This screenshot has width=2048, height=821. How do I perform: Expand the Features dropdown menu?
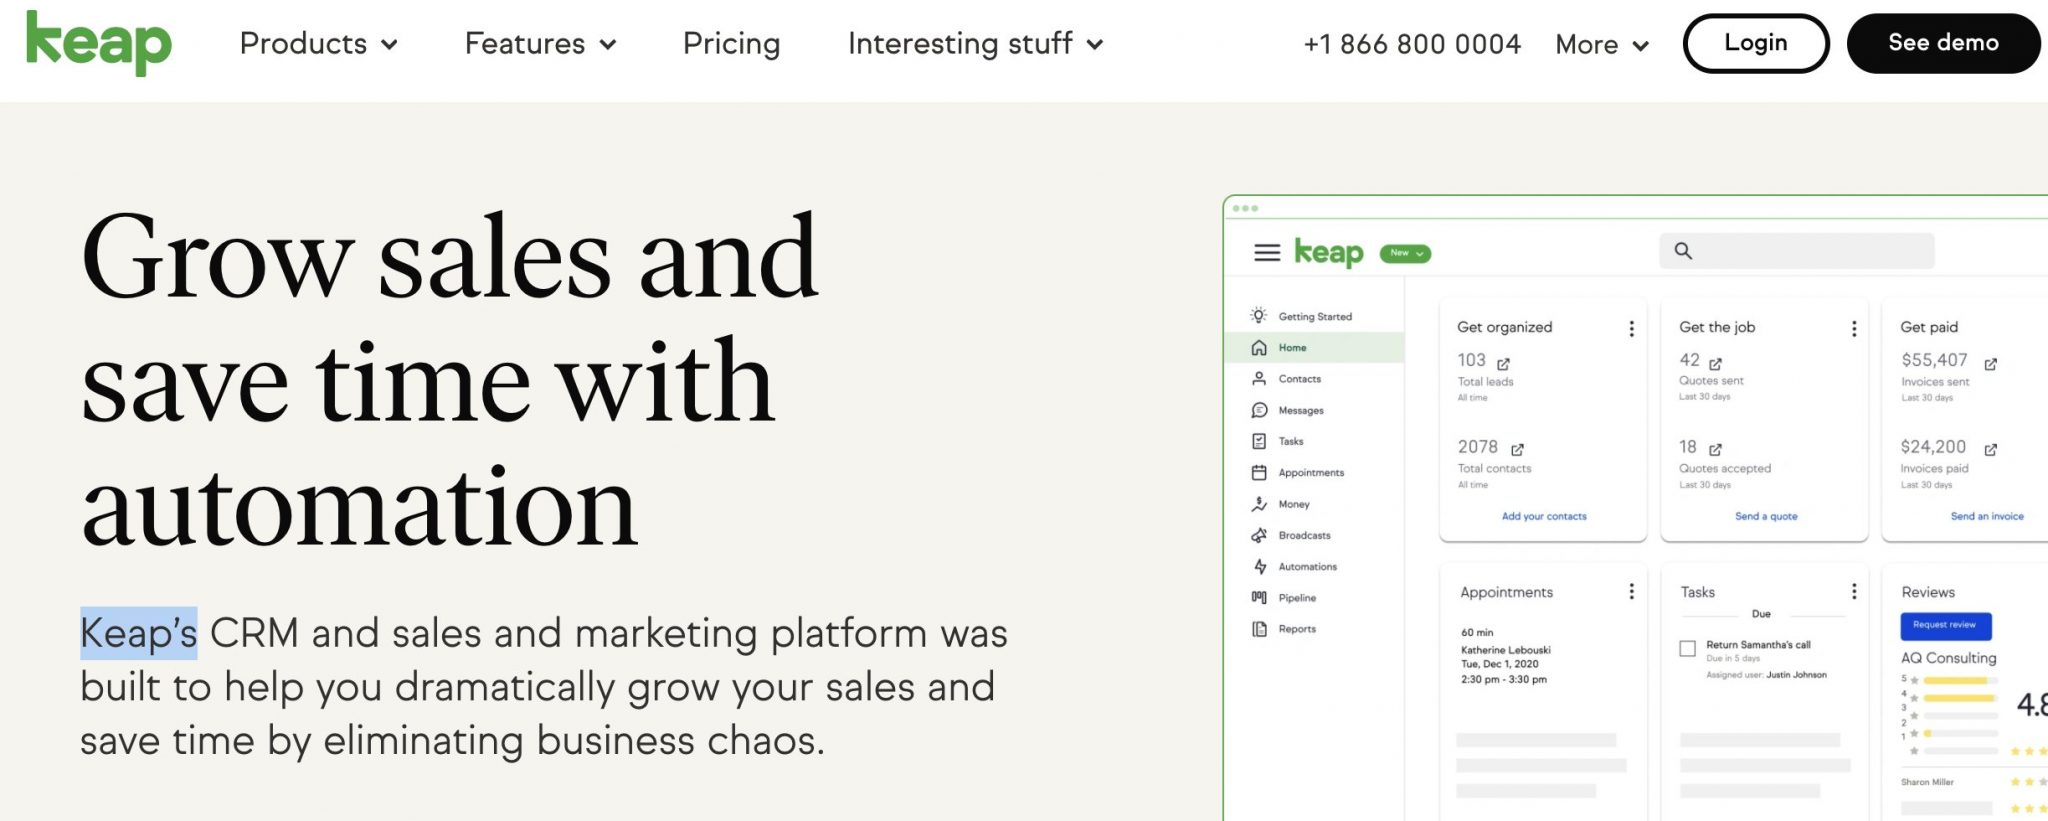(541, 44)
